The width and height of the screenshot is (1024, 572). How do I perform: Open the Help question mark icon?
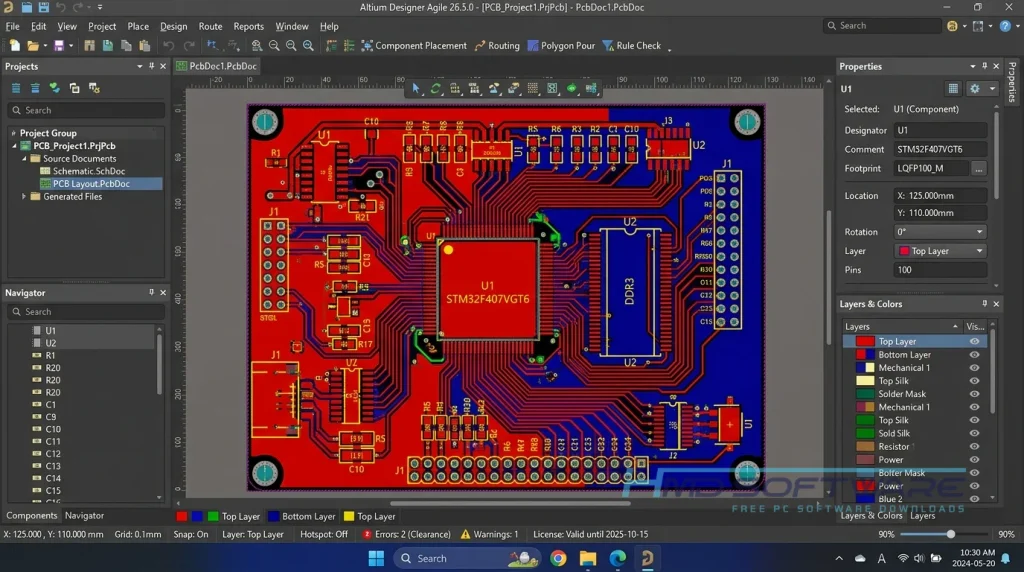1005,25
